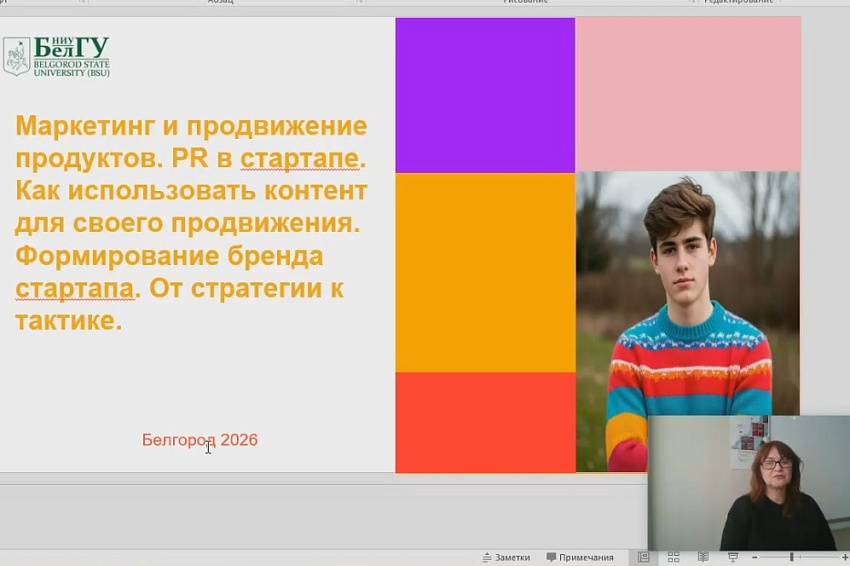Viewport: 850px width, 566px height.
Task: Click the zoom out minus button
Action: click(x=756, y=557)
